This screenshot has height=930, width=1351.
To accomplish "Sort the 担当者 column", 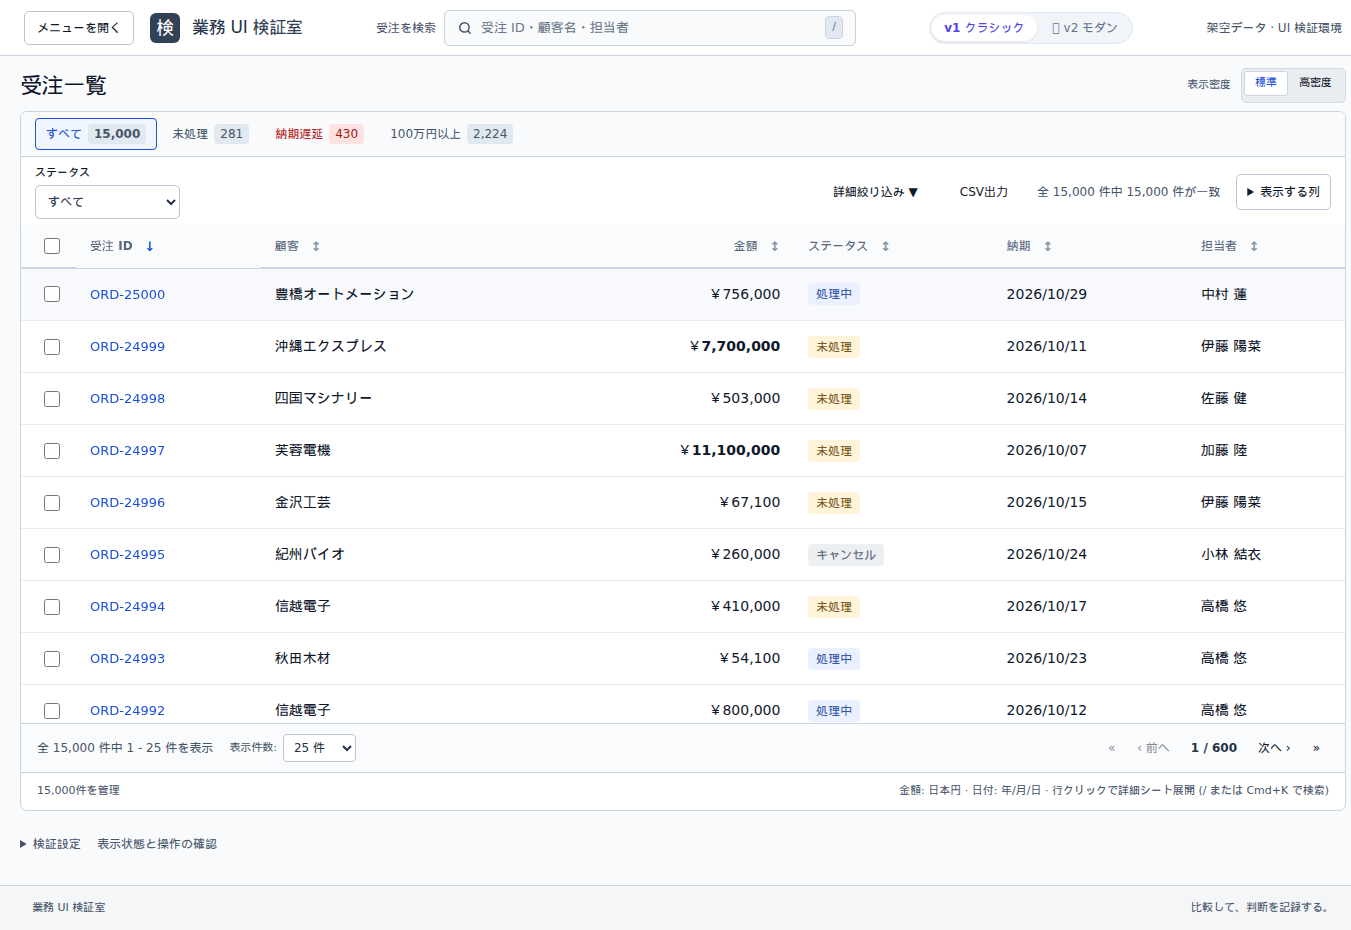I will coord(1254,246).
